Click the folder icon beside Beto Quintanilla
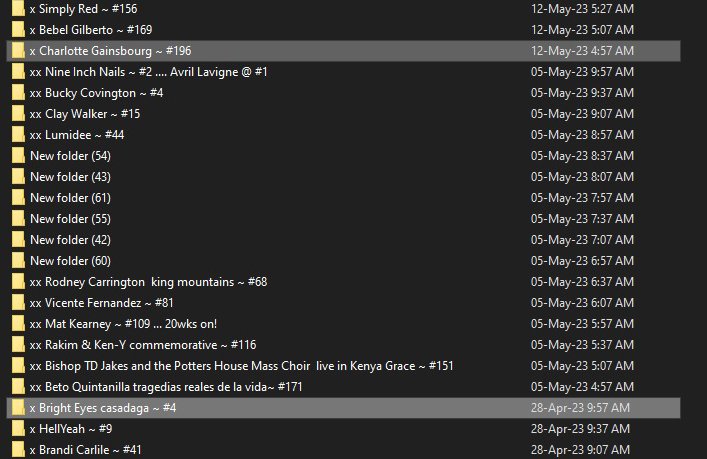This screenshot has width=707, height=459. [18, 387]
